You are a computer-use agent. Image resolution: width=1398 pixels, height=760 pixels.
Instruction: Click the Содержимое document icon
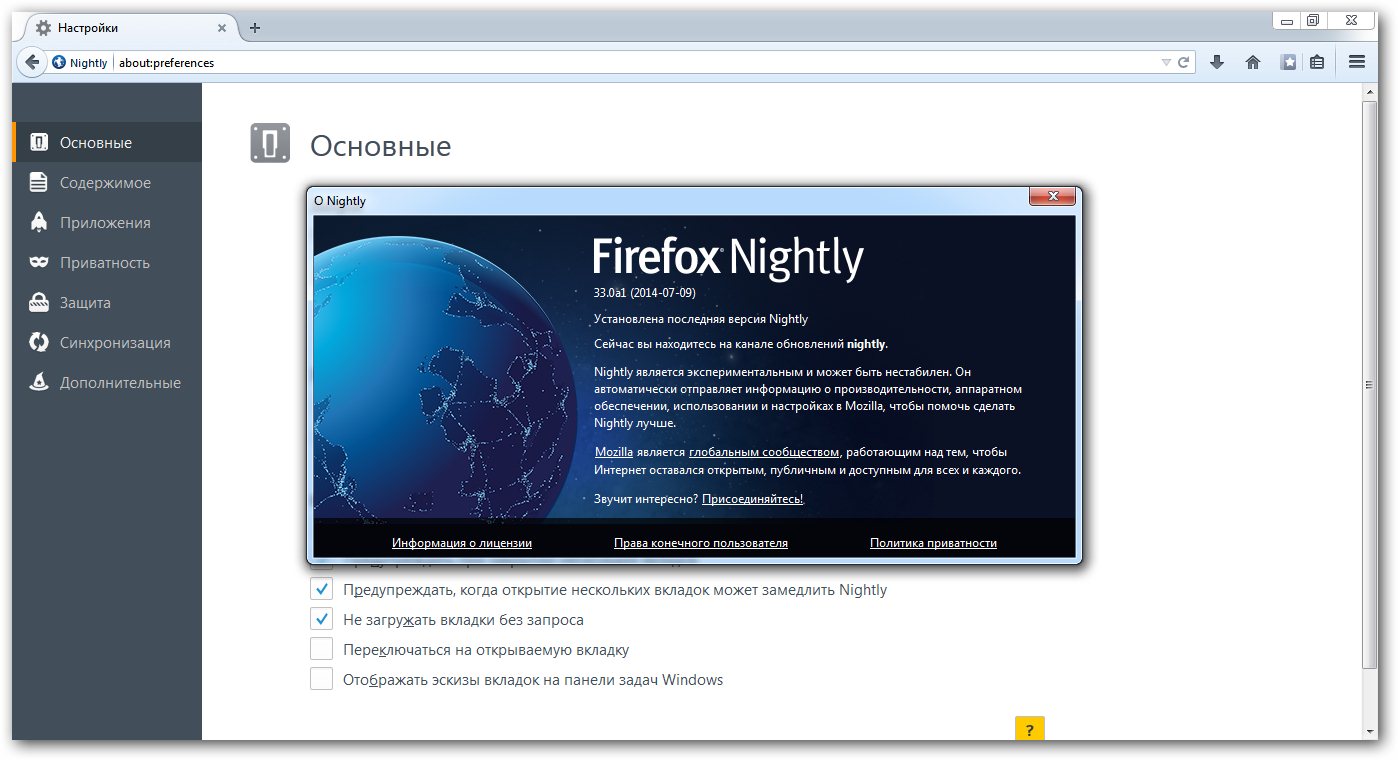[x=38, y=182]
